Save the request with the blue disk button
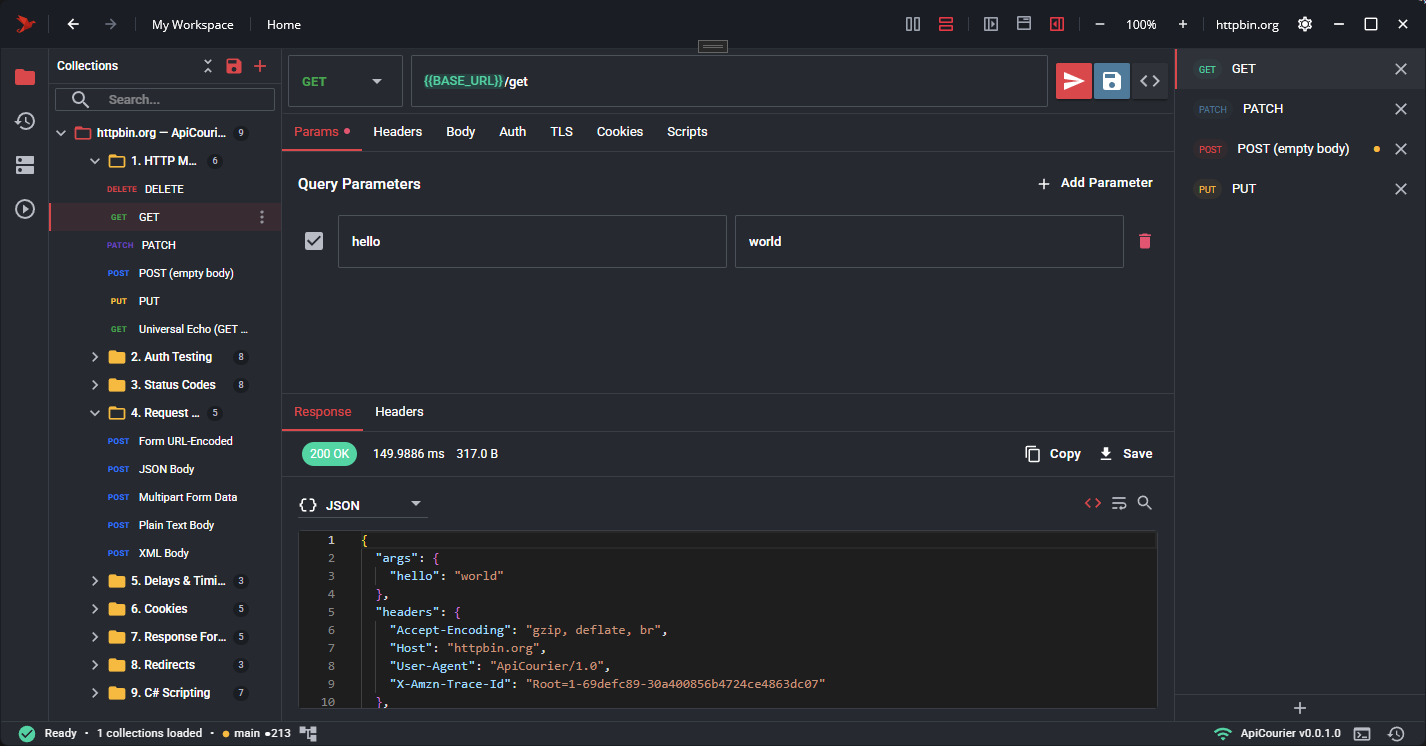Image resolution: width=1426 pixels, height=746 pixels. [x=1112, y=81]
